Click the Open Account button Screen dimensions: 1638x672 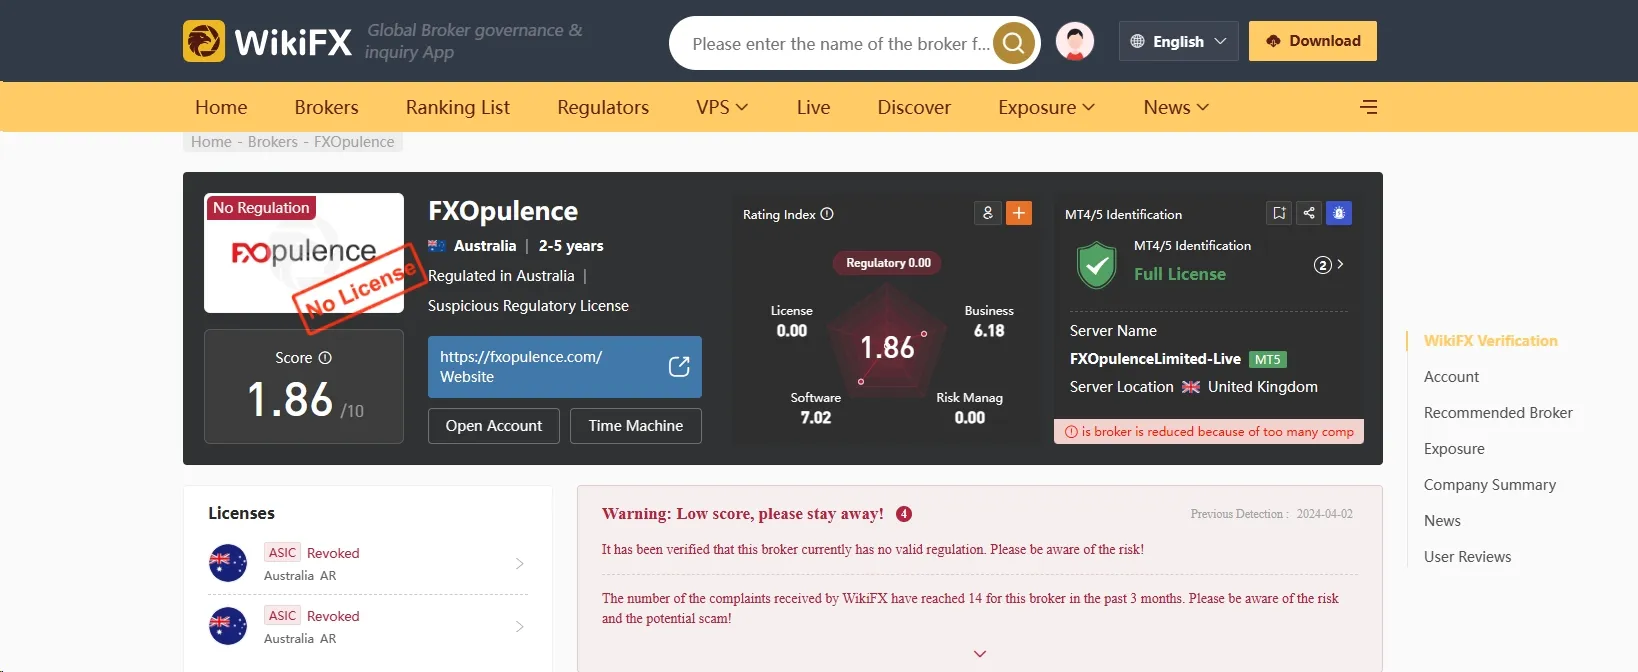coord(494,426)
